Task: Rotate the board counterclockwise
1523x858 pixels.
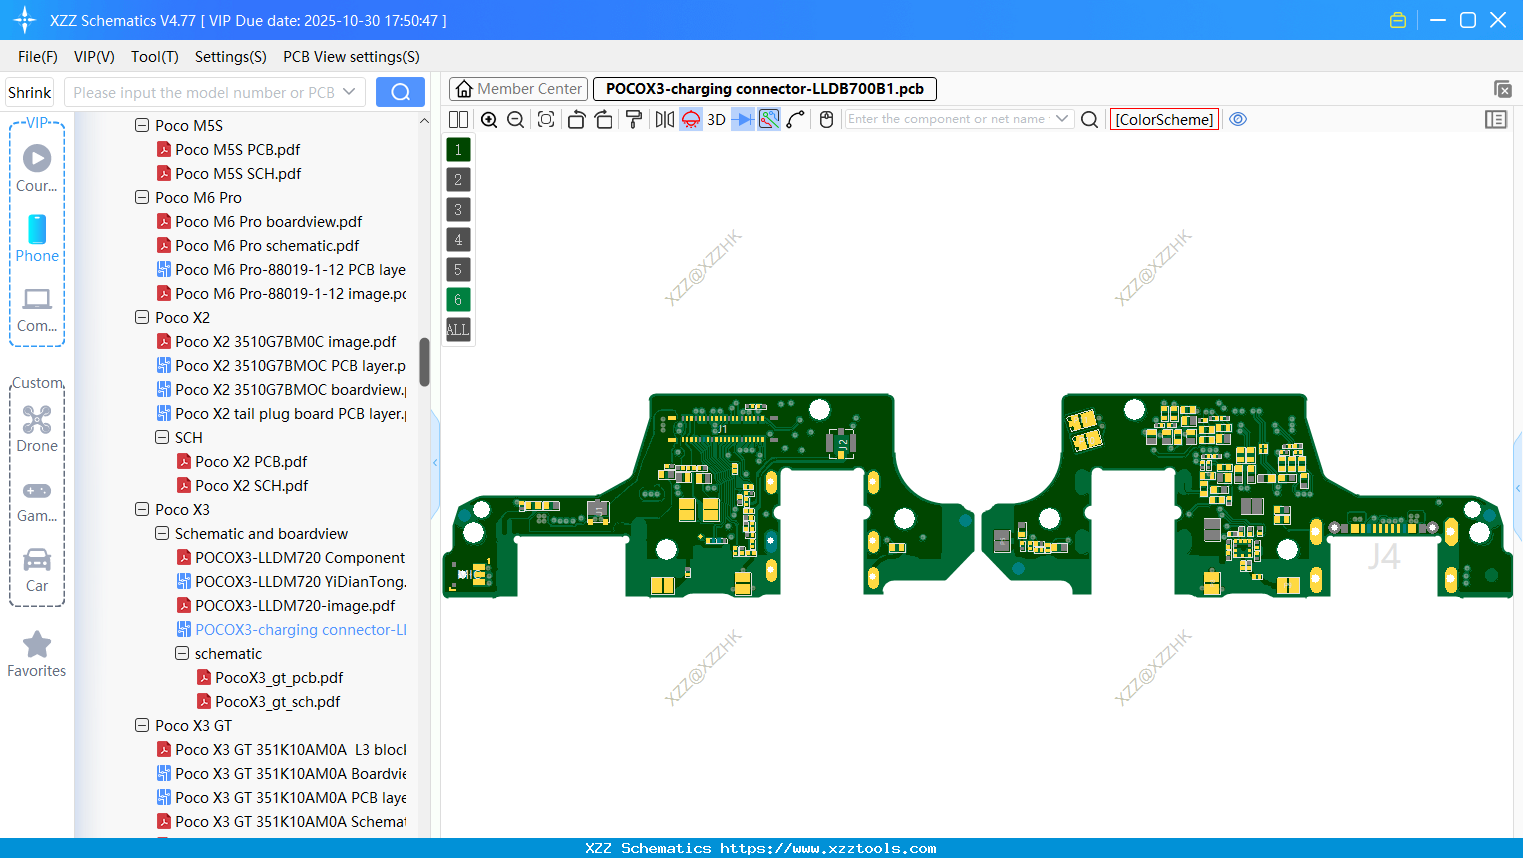Action: [576, 120]
